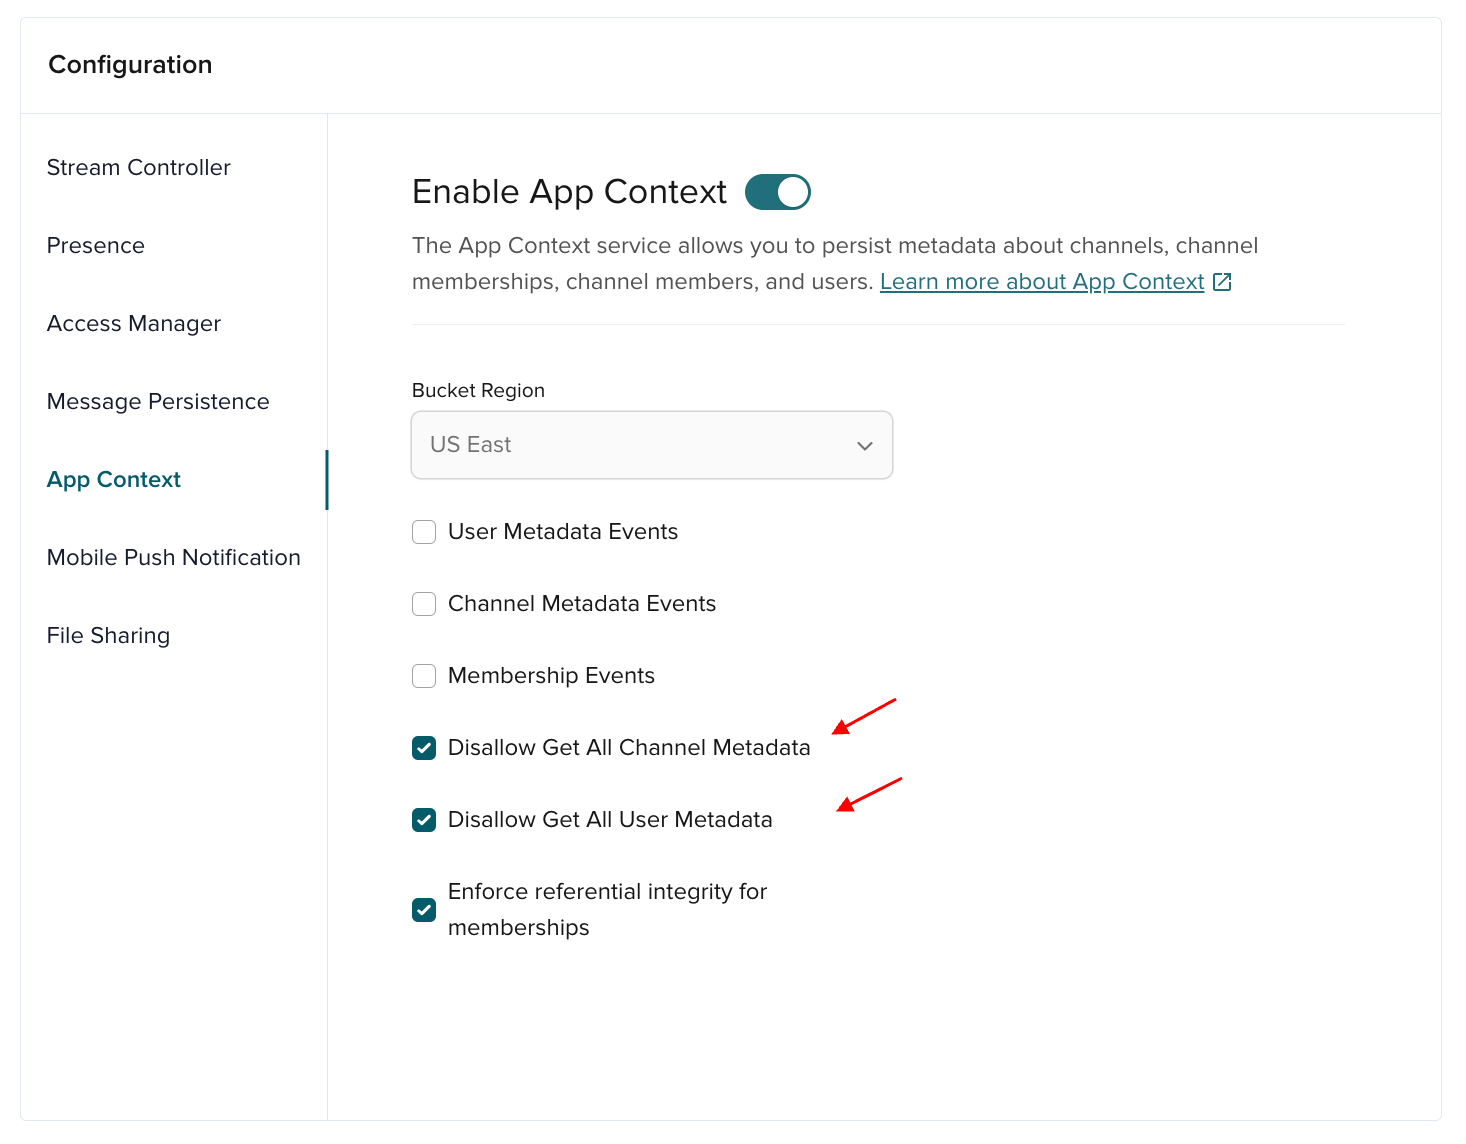Click the external link icon beside App Context link
Image resolution: width=1466 pixels, height=1144 pixels.
tap(1222, 282)
